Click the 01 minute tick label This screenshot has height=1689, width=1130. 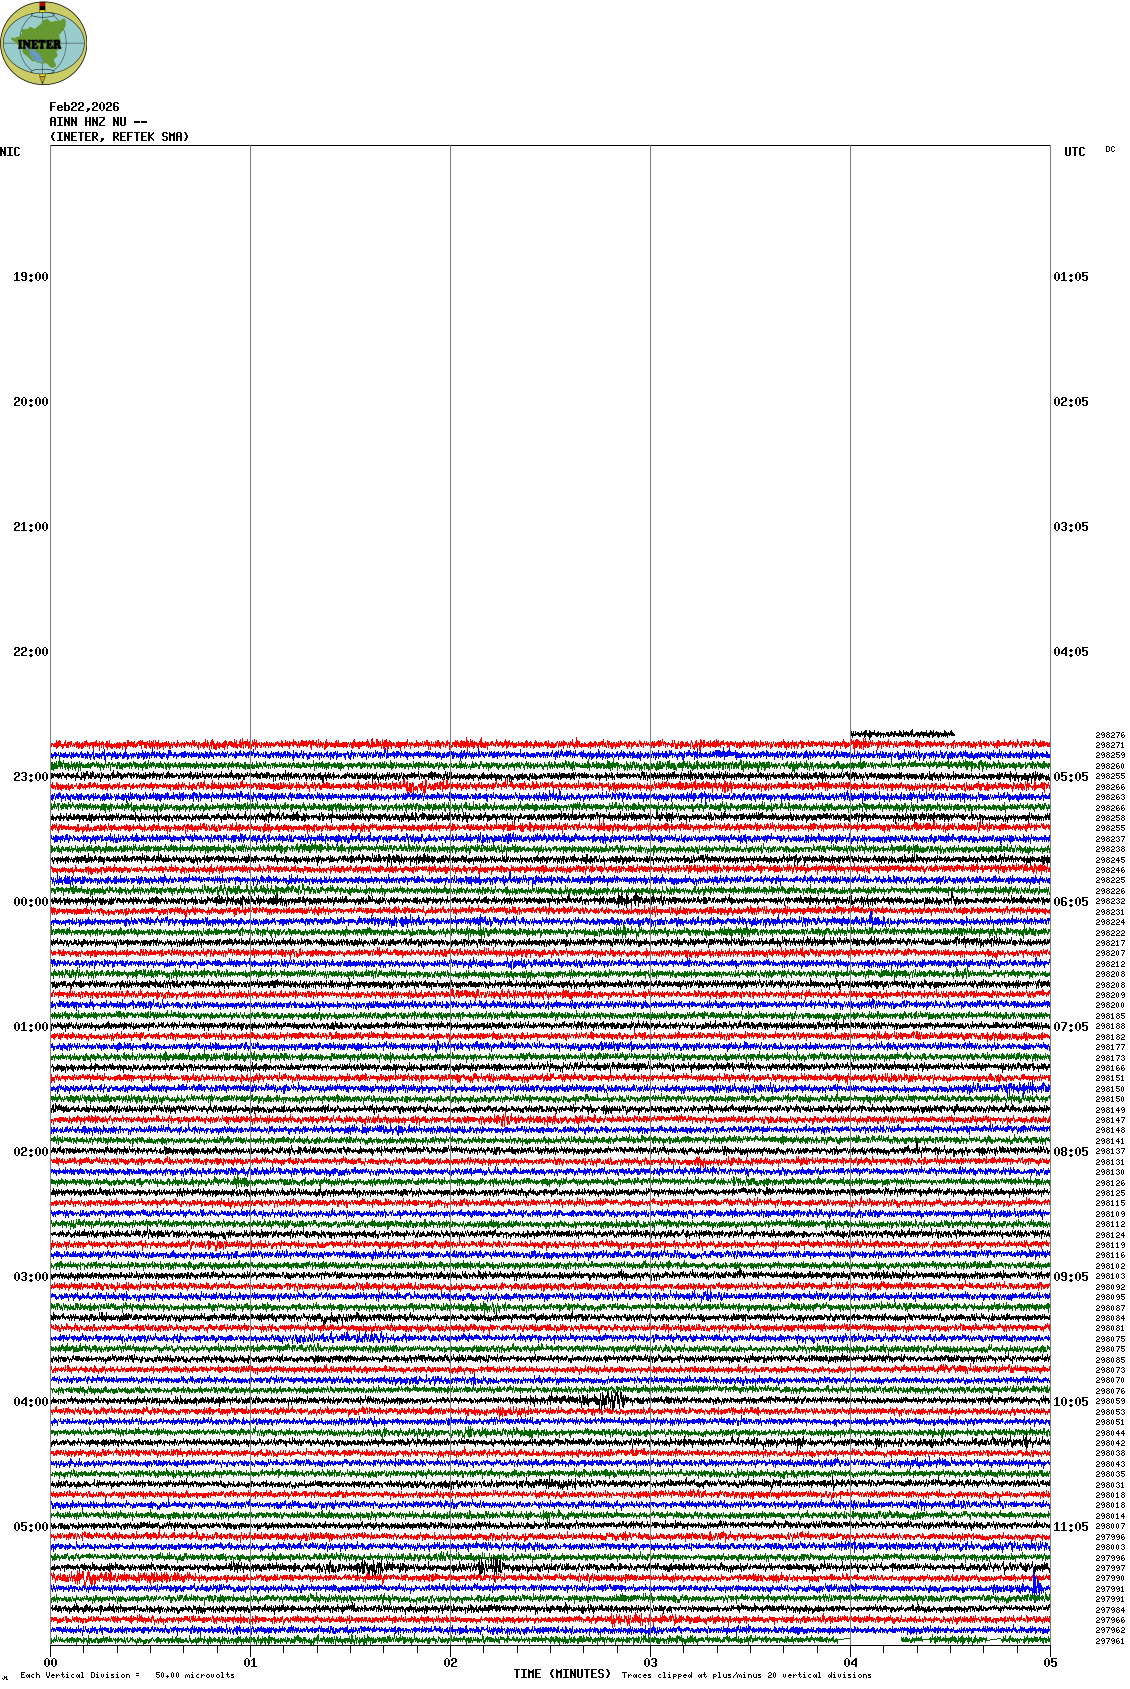pos(250,1663)
